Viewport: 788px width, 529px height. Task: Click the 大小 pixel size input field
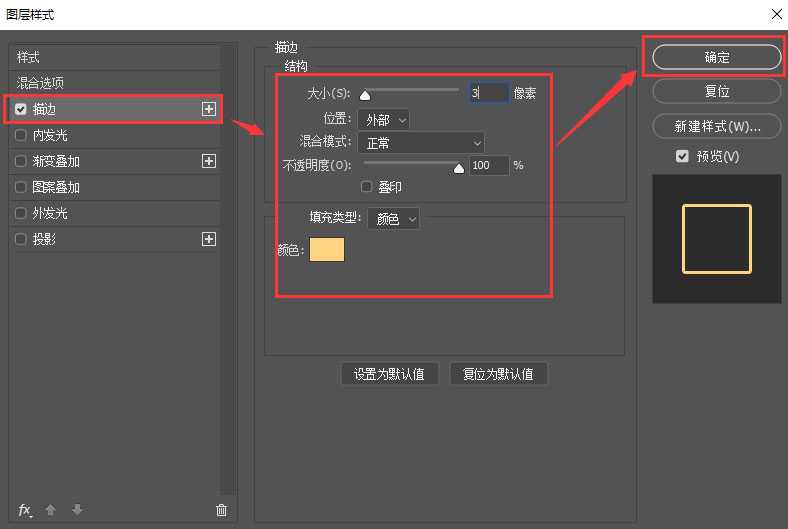488,93
